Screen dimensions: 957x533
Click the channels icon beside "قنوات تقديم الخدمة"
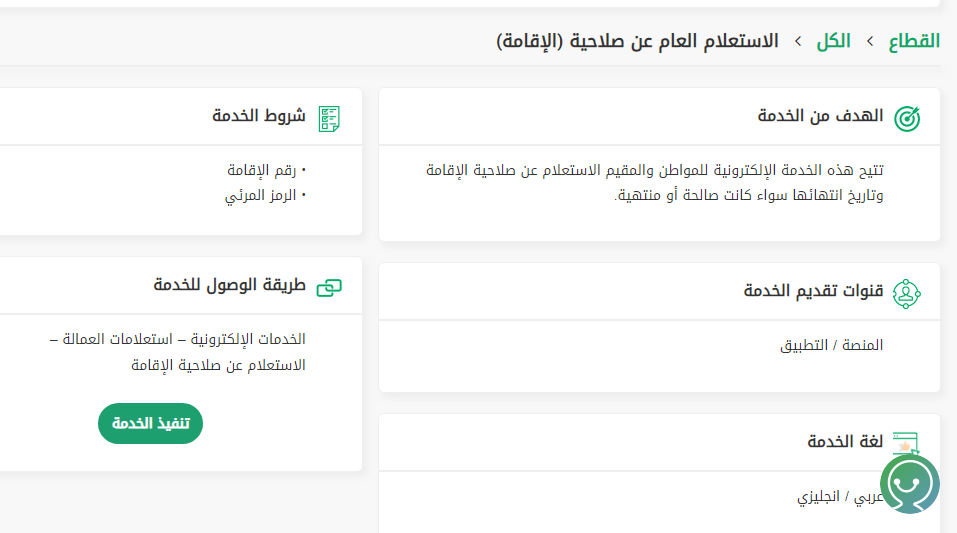(906, 293)
